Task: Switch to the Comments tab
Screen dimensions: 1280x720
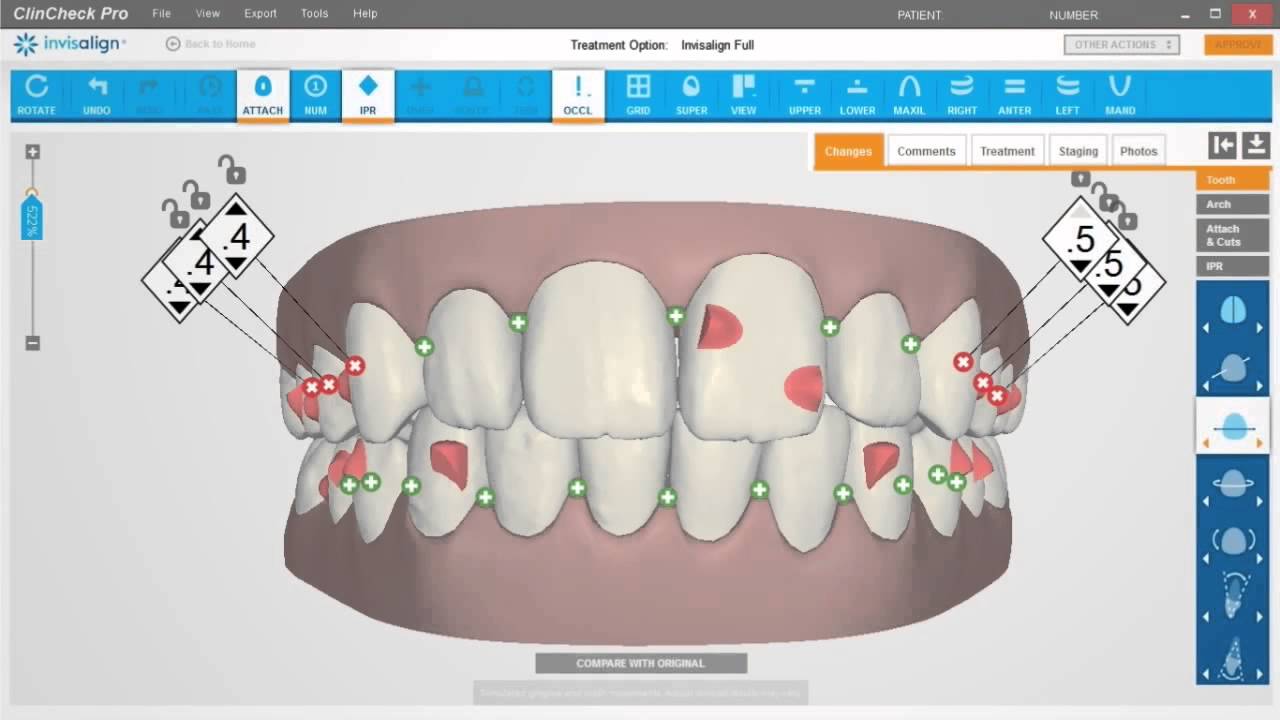Action: coord(926,151)
